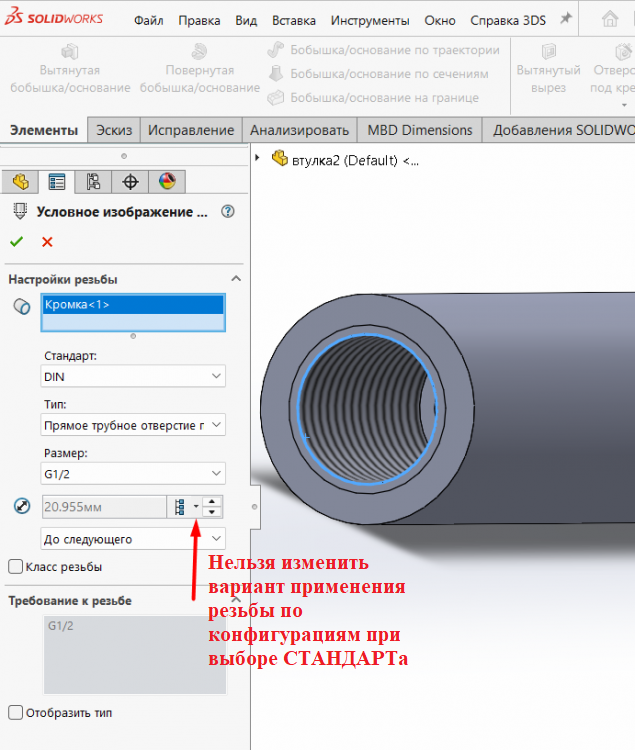Open DisplayManager color-sphere tab
The image size is (635, 750).
pos(167,182)
